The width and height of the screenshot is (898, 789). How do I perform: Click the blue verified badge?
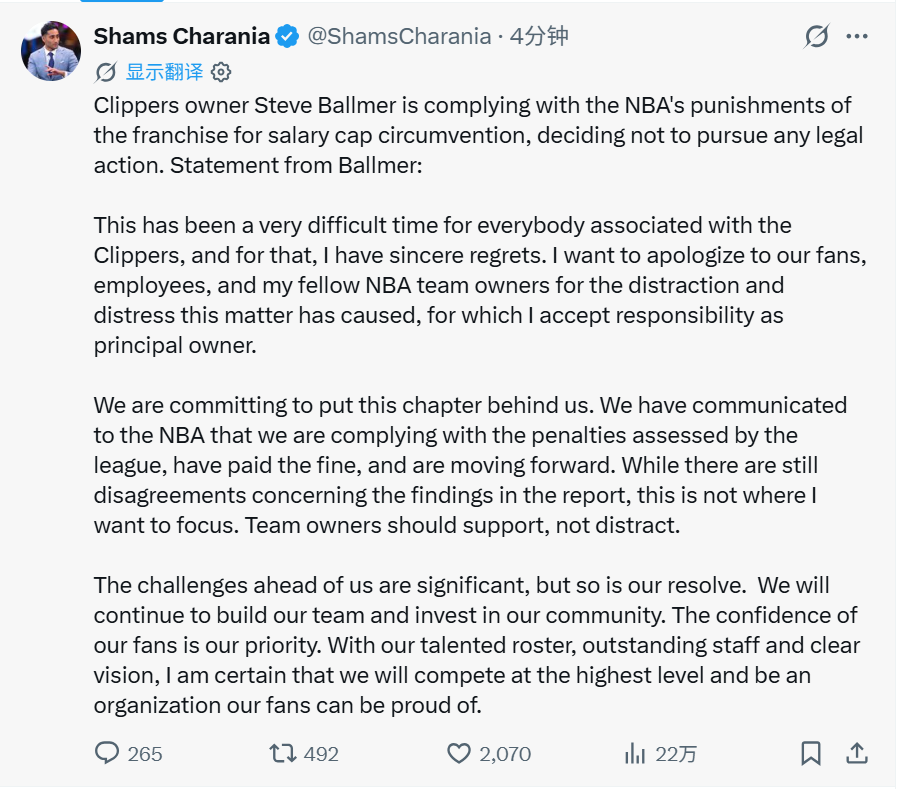coord(287,37)
